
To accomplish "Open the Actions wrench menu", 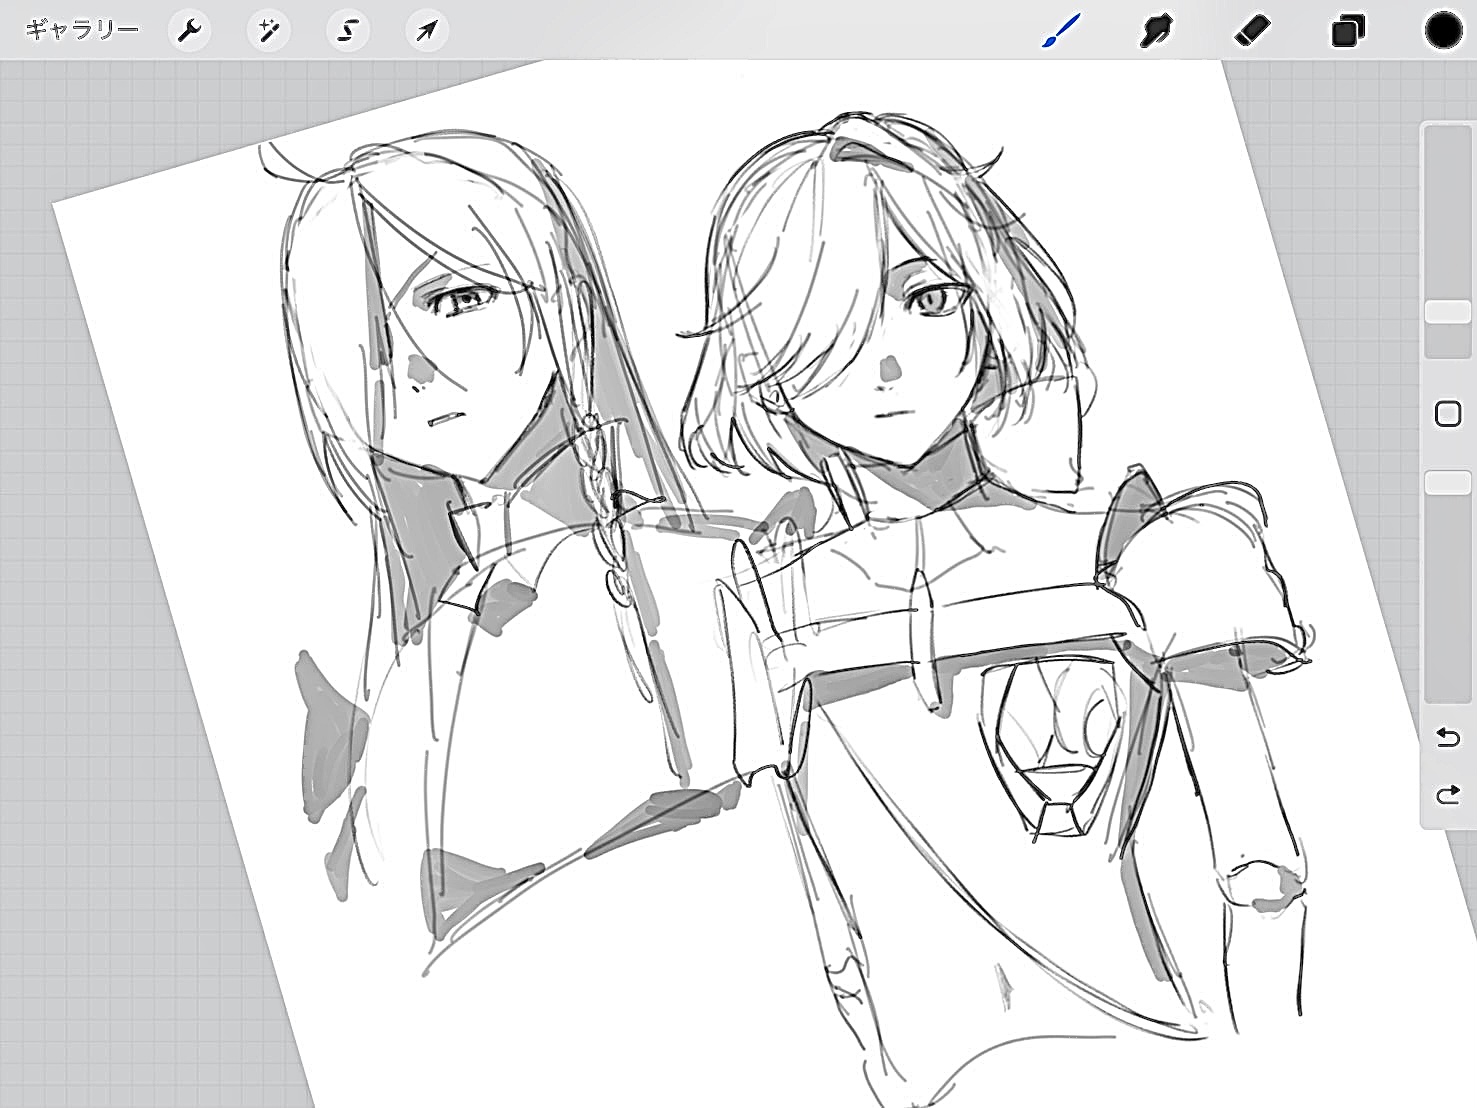I will pyautogui.click(x=189, y=31).
